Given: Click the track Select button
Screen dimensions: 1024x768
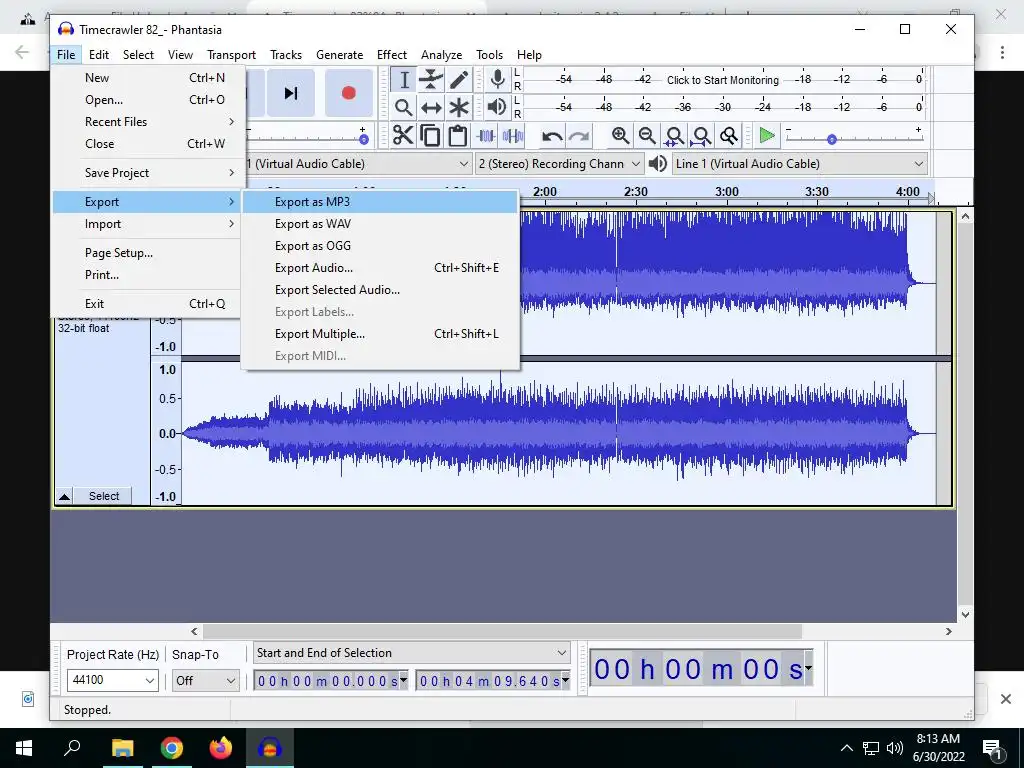Looking at the screenshot, I should pyautogui.click(x=103, y=496).
